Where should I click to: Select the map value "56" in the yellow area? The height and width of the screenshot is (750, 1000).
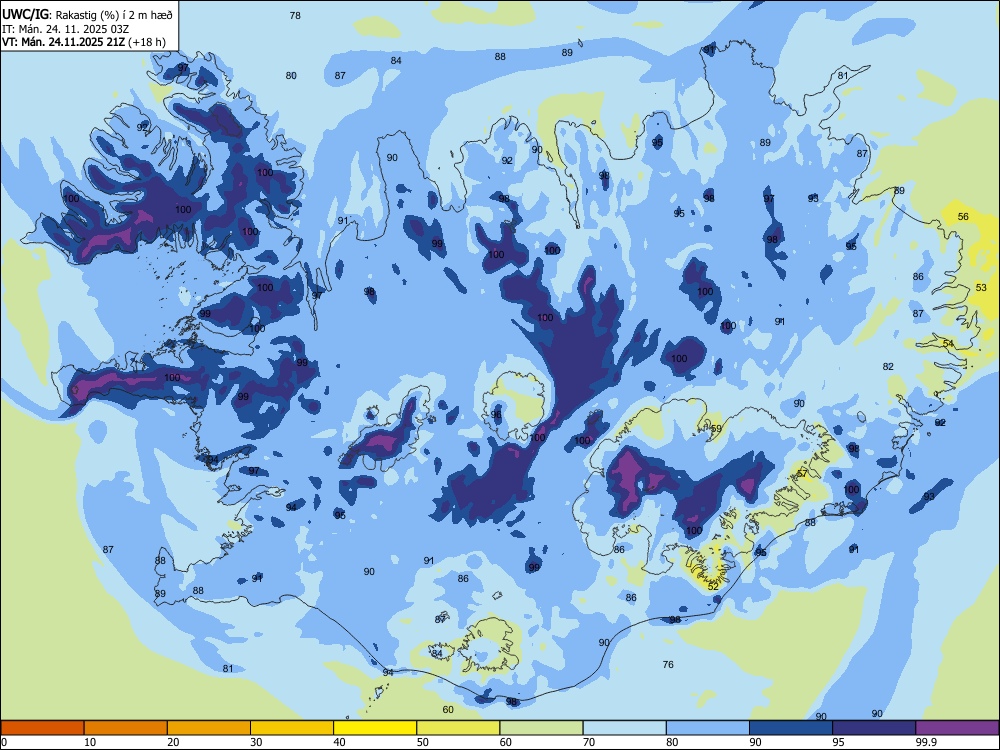(x=963, y=216)
